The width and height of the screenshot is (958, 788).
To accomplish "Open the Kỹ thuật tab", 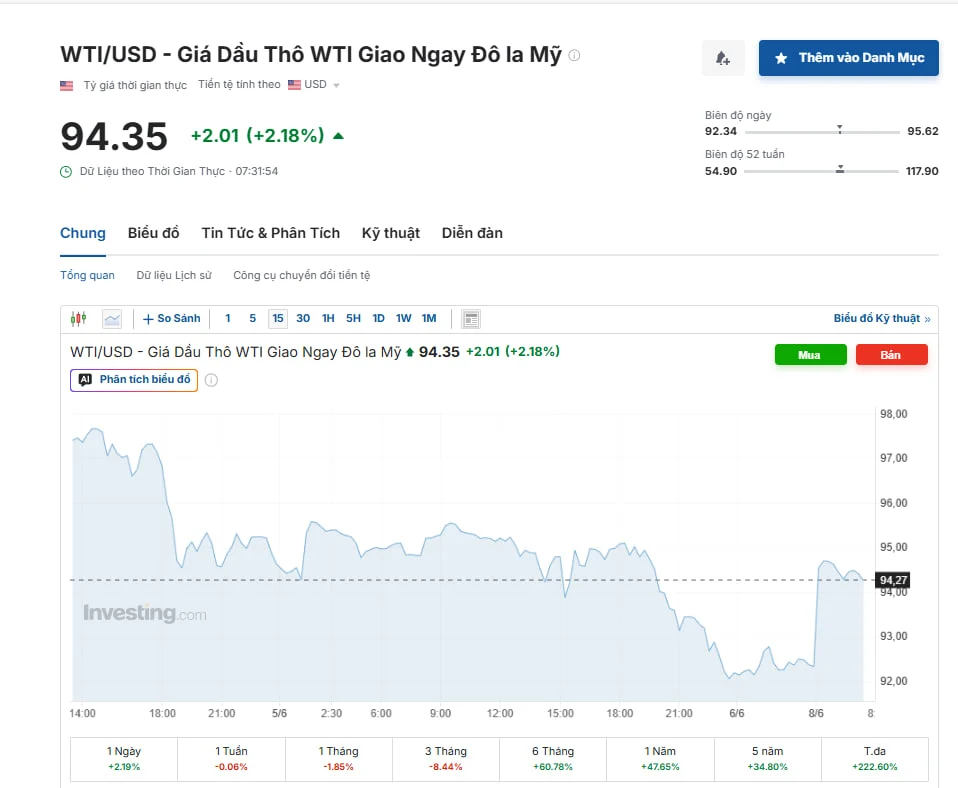I will pos(390,233).
